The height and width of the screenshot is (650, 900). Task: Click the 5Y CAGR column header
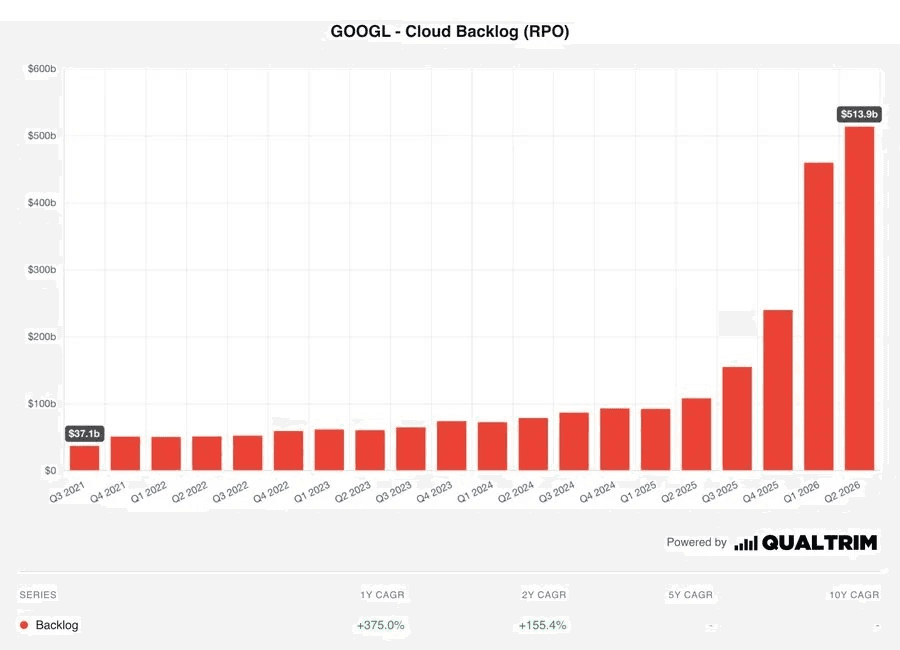[x=690, y=595]
